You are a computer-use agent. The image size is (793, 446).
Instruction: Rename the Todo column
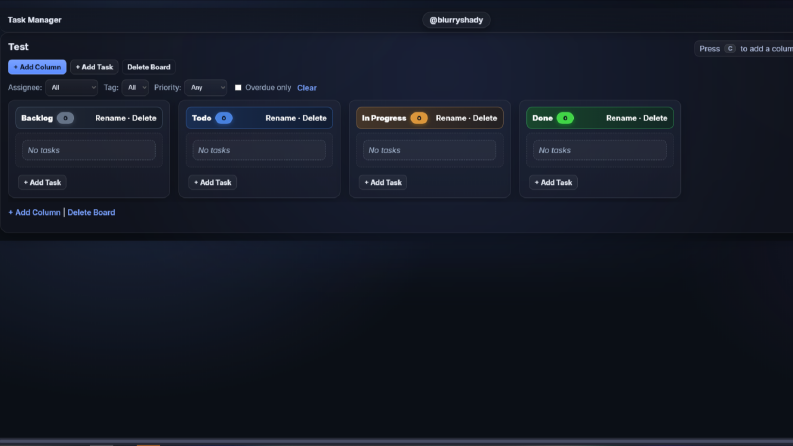[281, 118]
